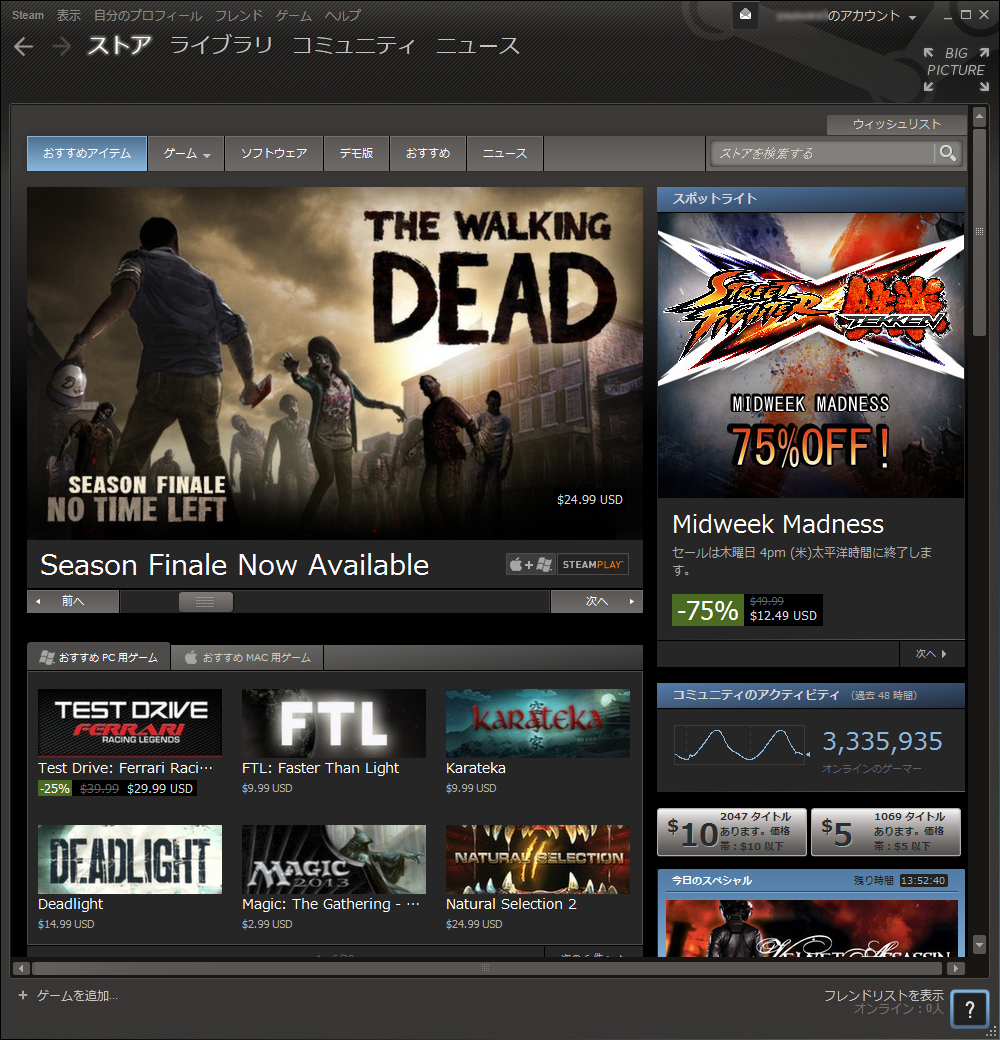Go to the ニュース main section
The height and width of the screenshot is (1040, 1000).
point(477,46)
